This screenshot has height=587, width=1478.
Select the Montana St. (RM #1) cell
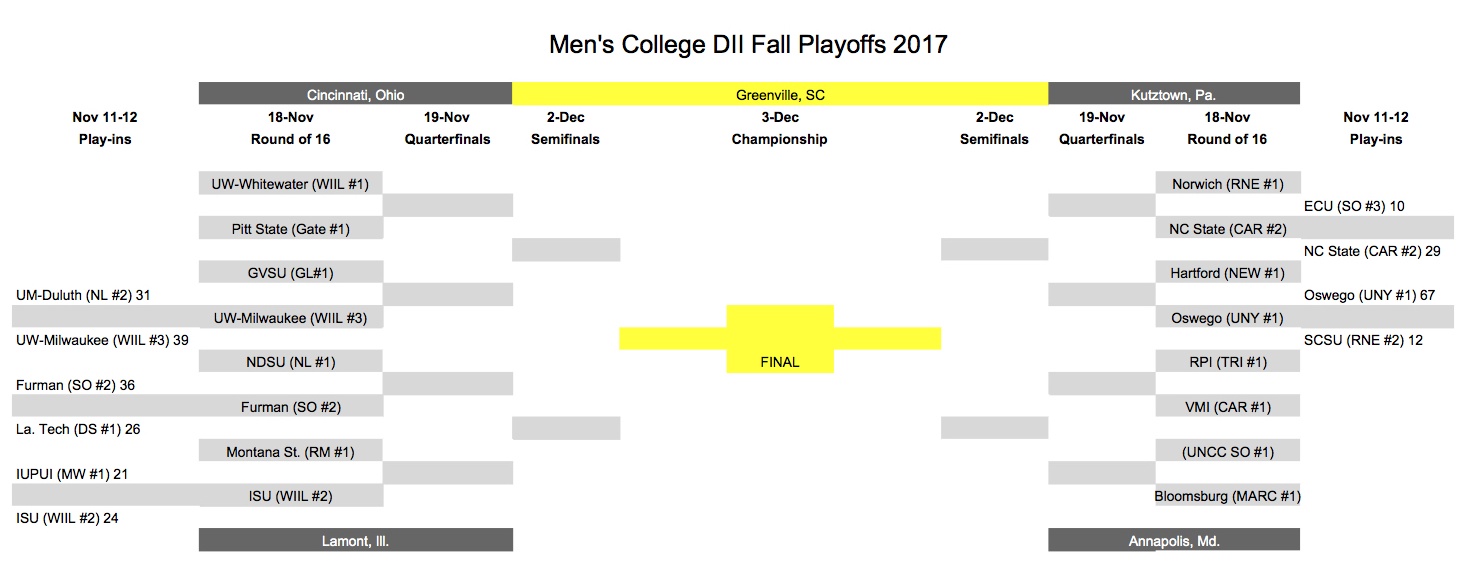pyautogui.click(x=291, y=452)
